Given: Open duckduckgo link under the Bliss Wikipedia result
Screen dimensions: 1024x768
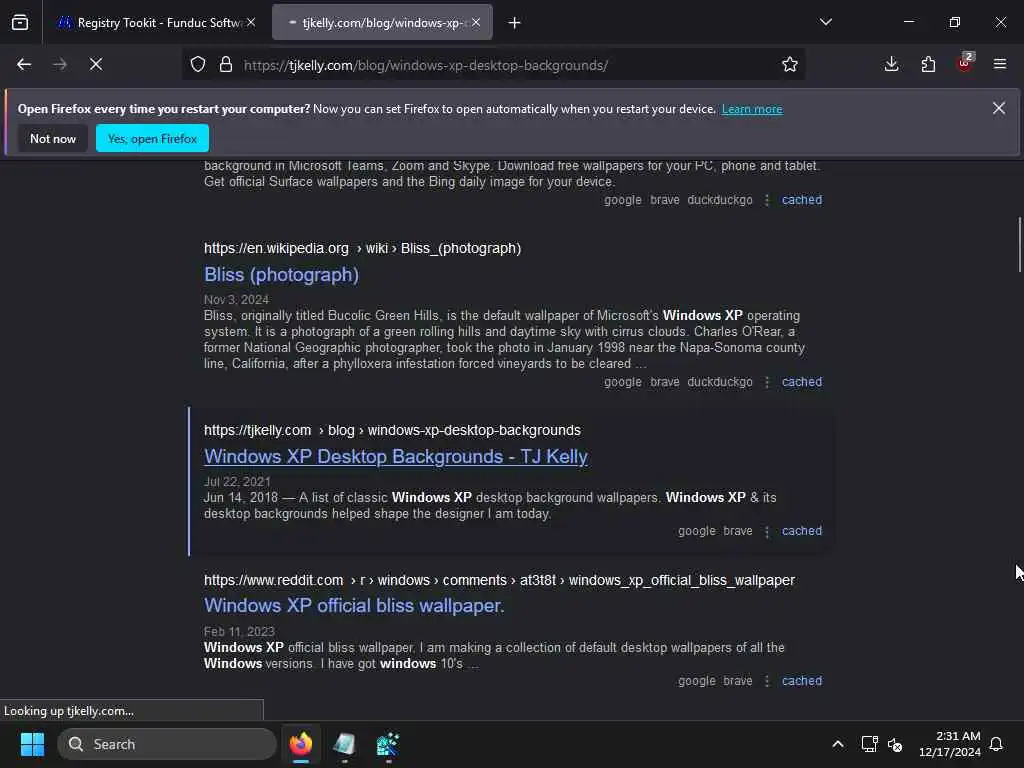Looking at the screenshot, I should coord(720,382).
